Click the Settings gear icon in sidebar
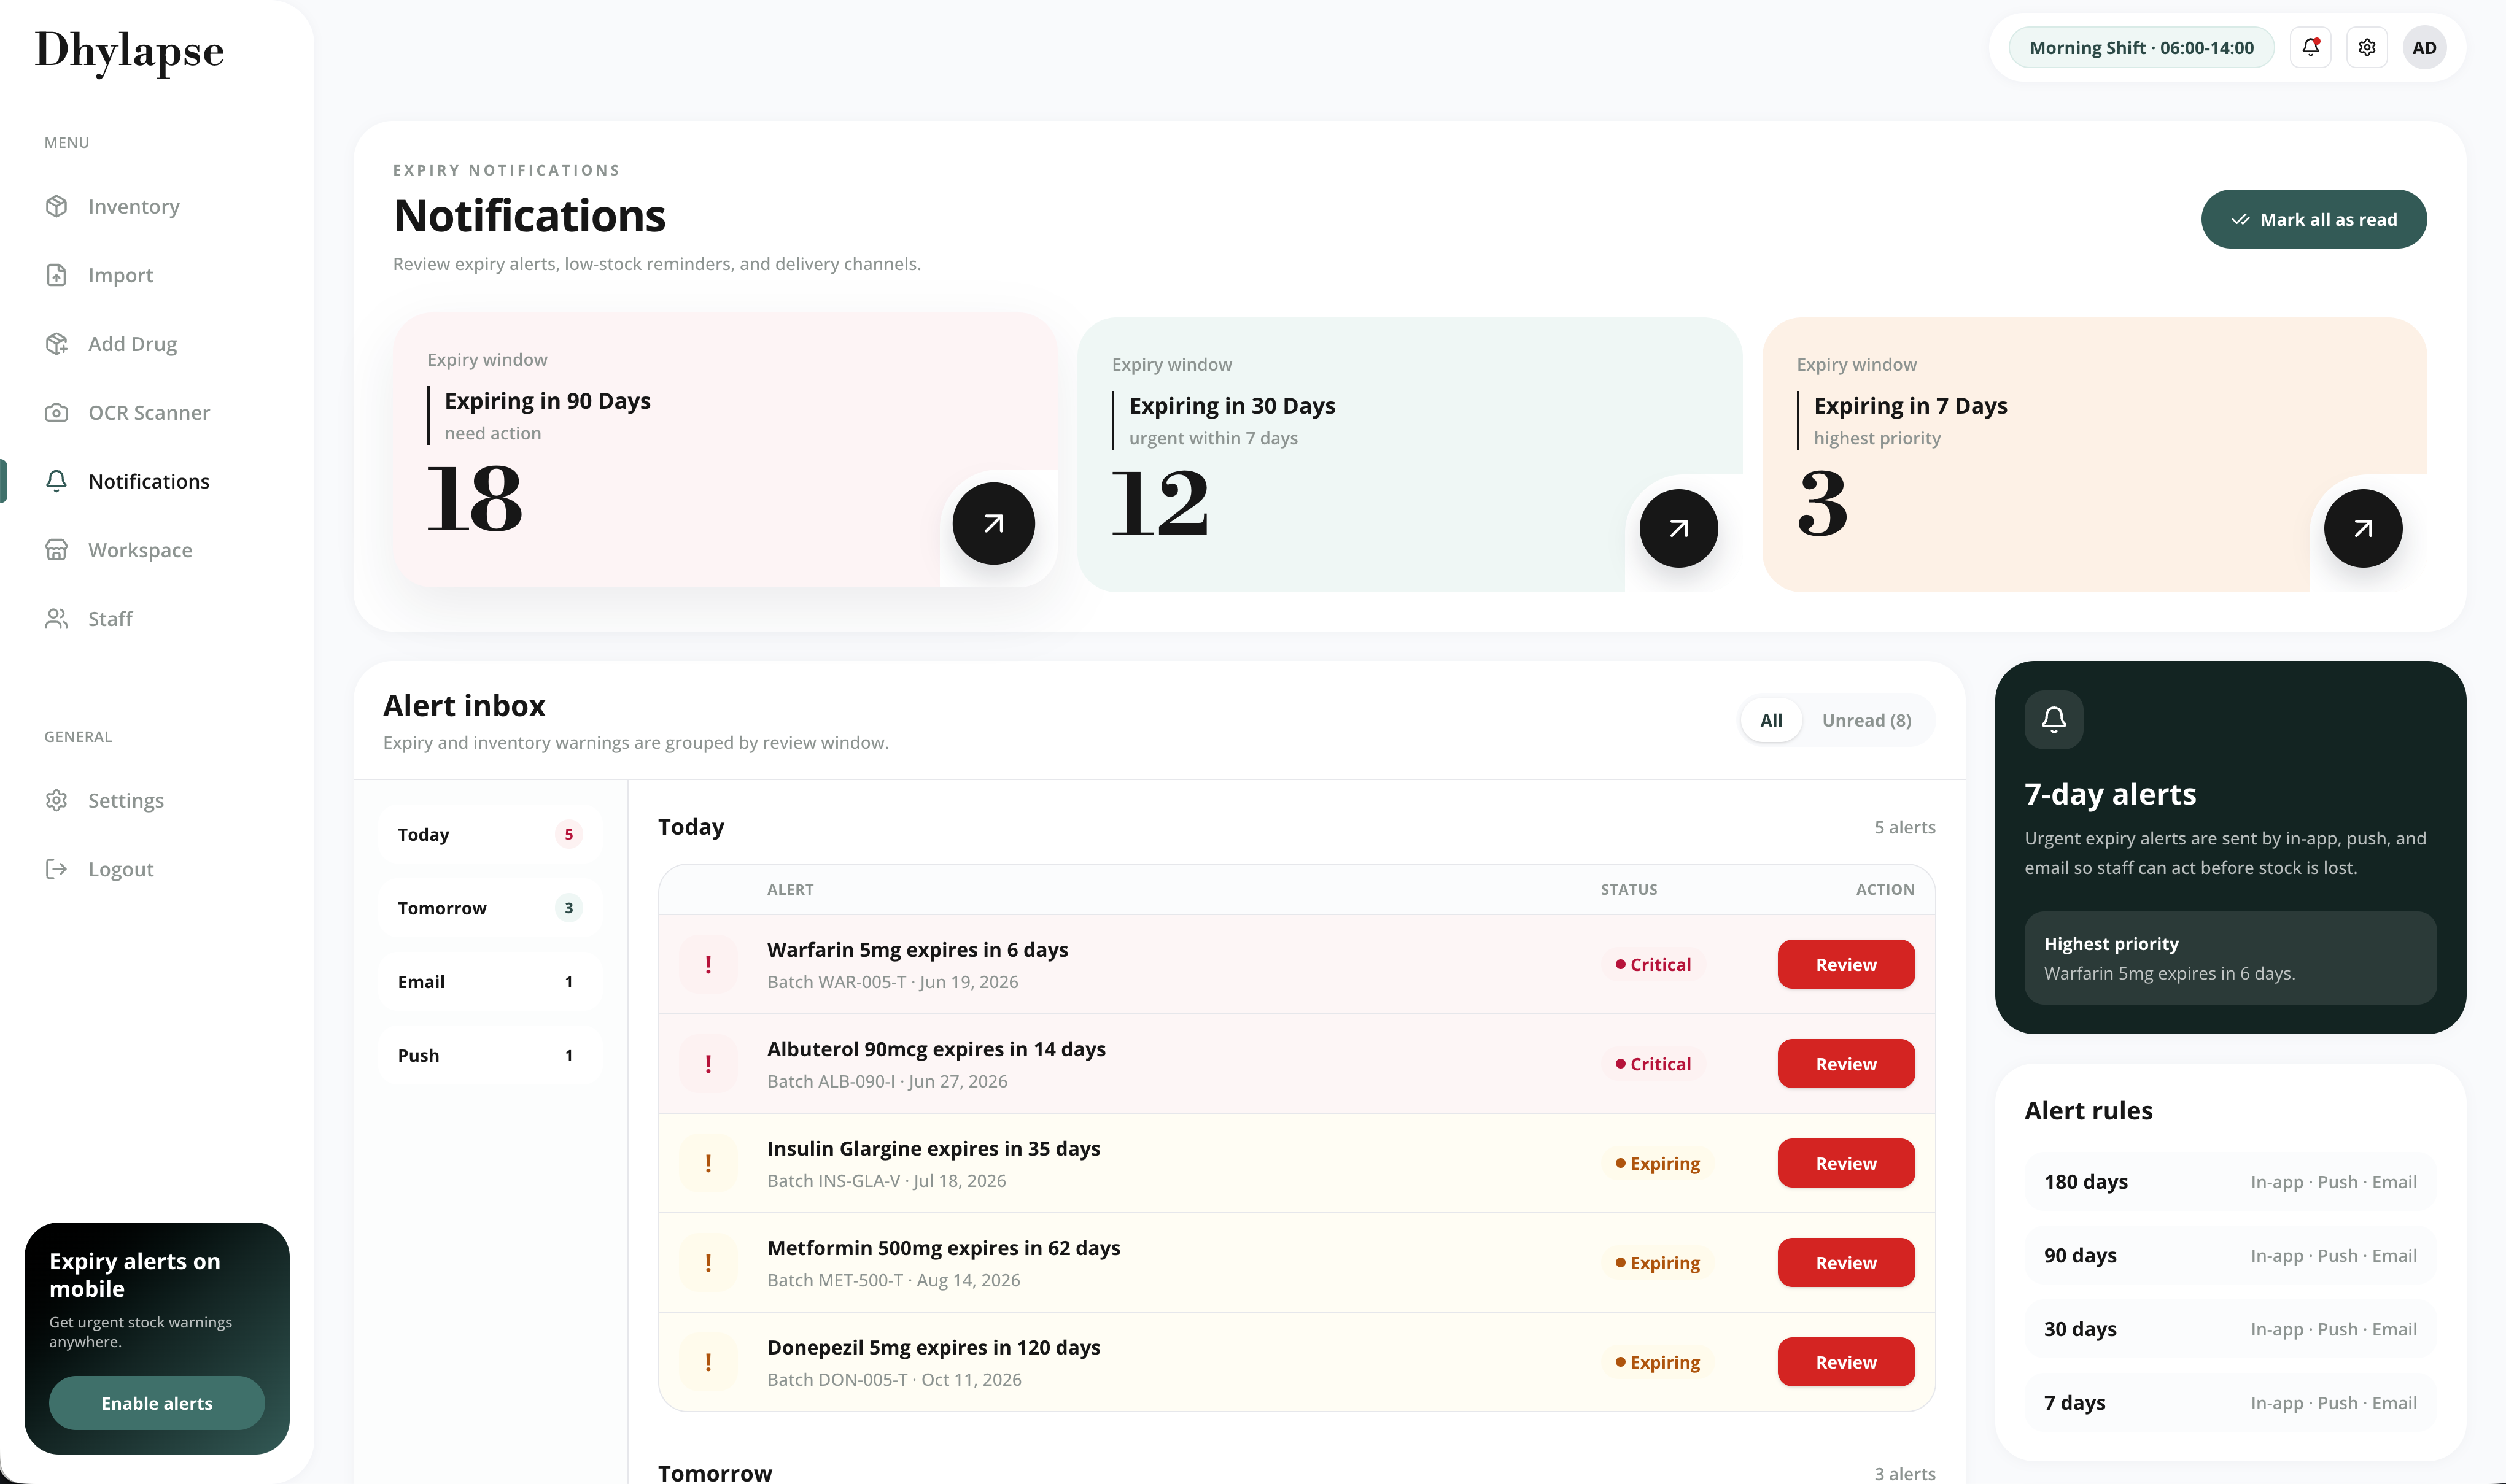The width and height of the screenshot is (2506, 1484). tap(57, 800)
